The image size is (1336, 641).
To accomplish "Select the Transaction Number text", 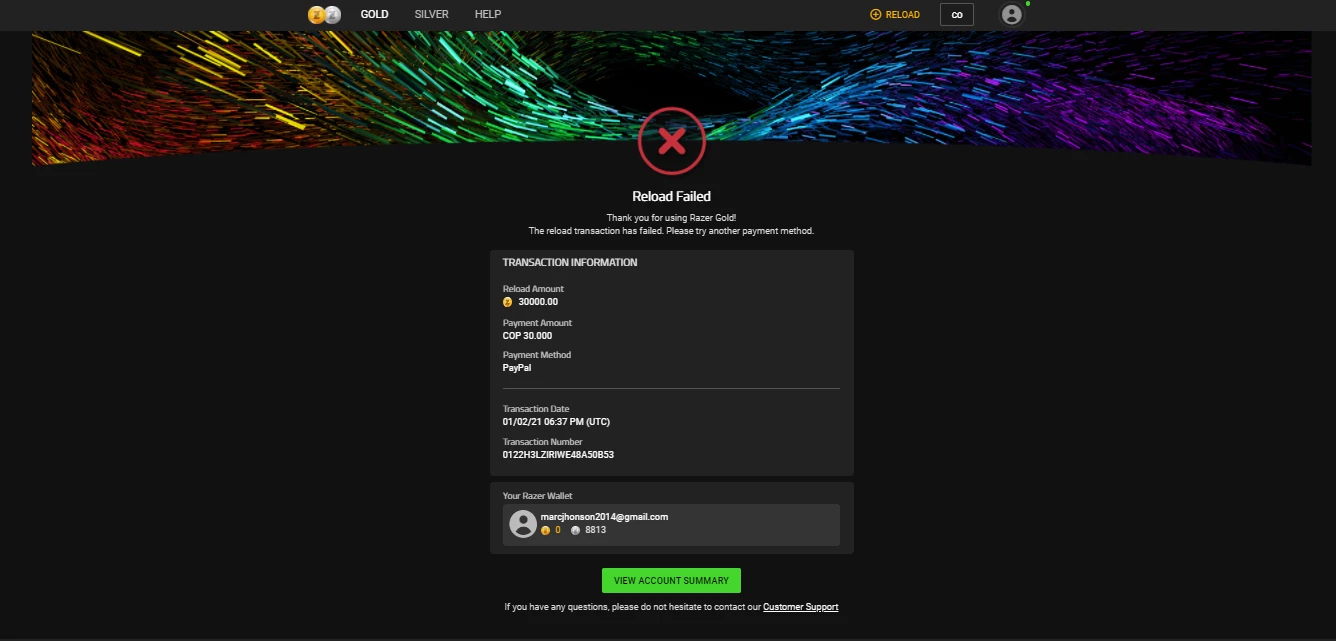I will [558, 454].
